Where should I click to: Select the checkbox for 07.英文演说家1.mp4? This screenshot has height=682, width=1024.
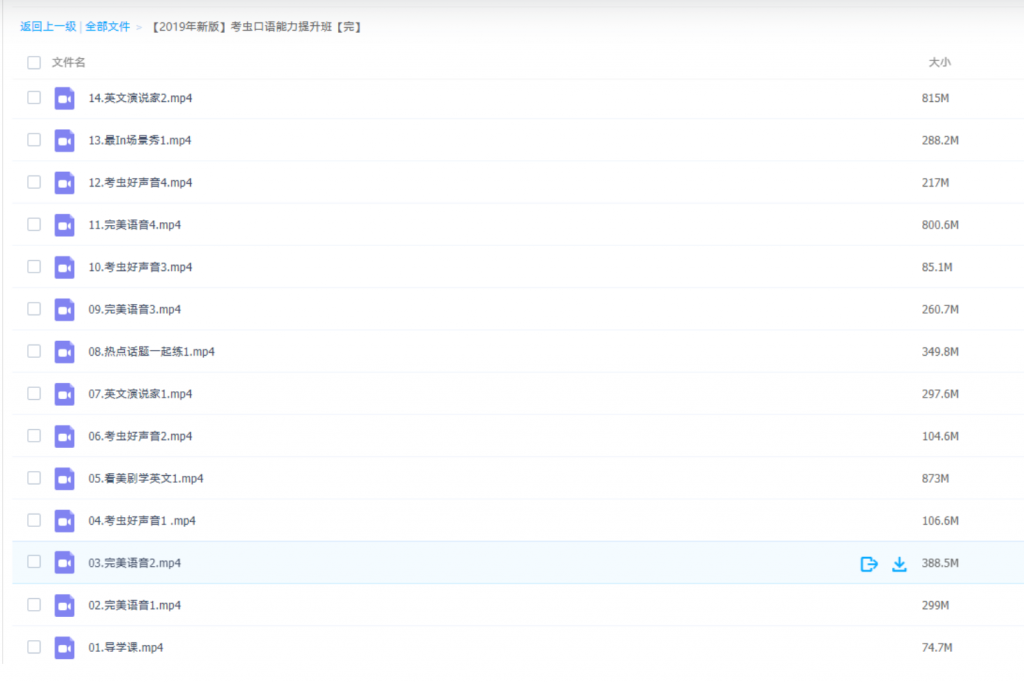coord(34,394)
